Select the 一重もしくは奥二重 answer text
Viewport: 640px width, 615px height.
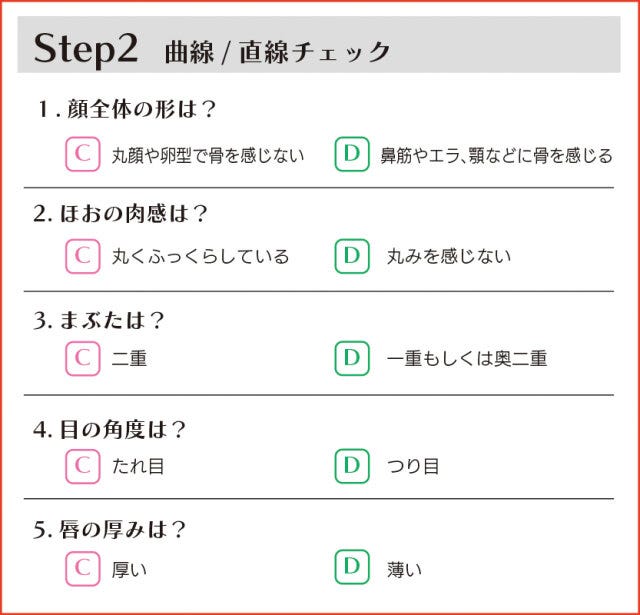[x=467, y=358]
